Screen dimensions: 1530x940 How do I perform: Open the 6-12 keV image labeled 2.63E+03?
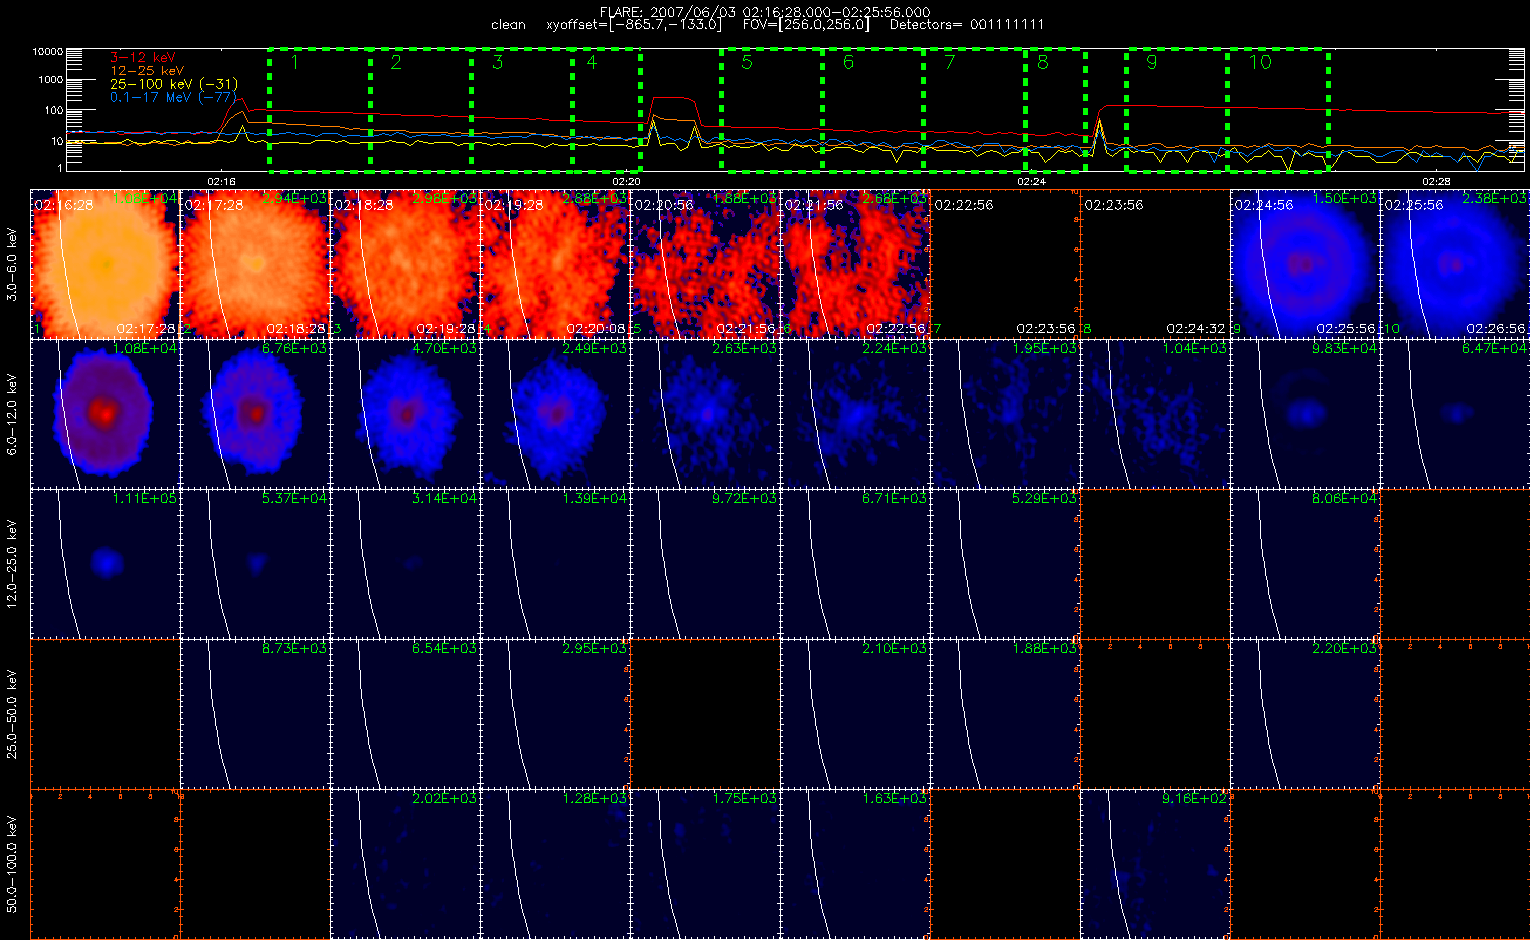tap(705, 413)
